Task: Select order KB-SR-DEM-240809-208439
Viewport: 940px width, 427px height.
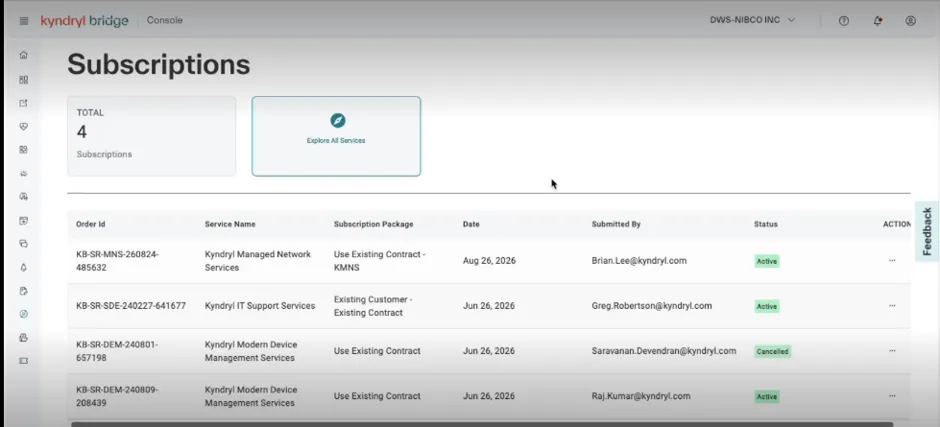Action: point(118,396)
